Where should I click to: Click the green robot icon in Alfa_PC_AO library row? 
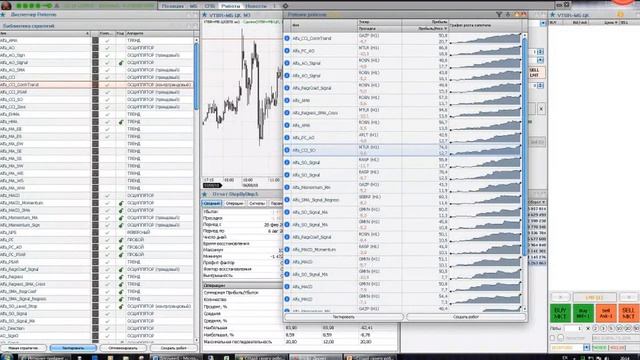[121, 247]
